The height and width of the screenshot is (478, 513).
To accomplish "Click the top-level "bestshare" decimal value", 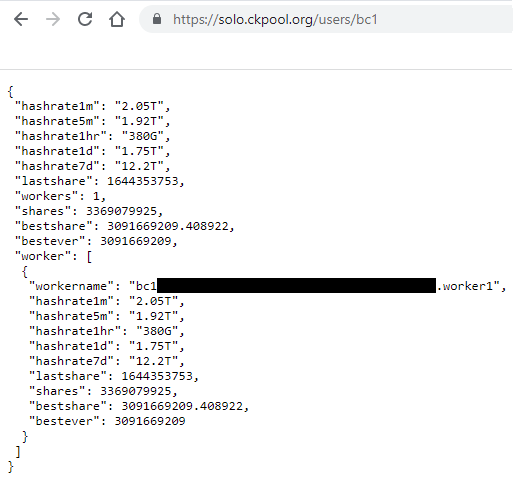I will (168, 226).
